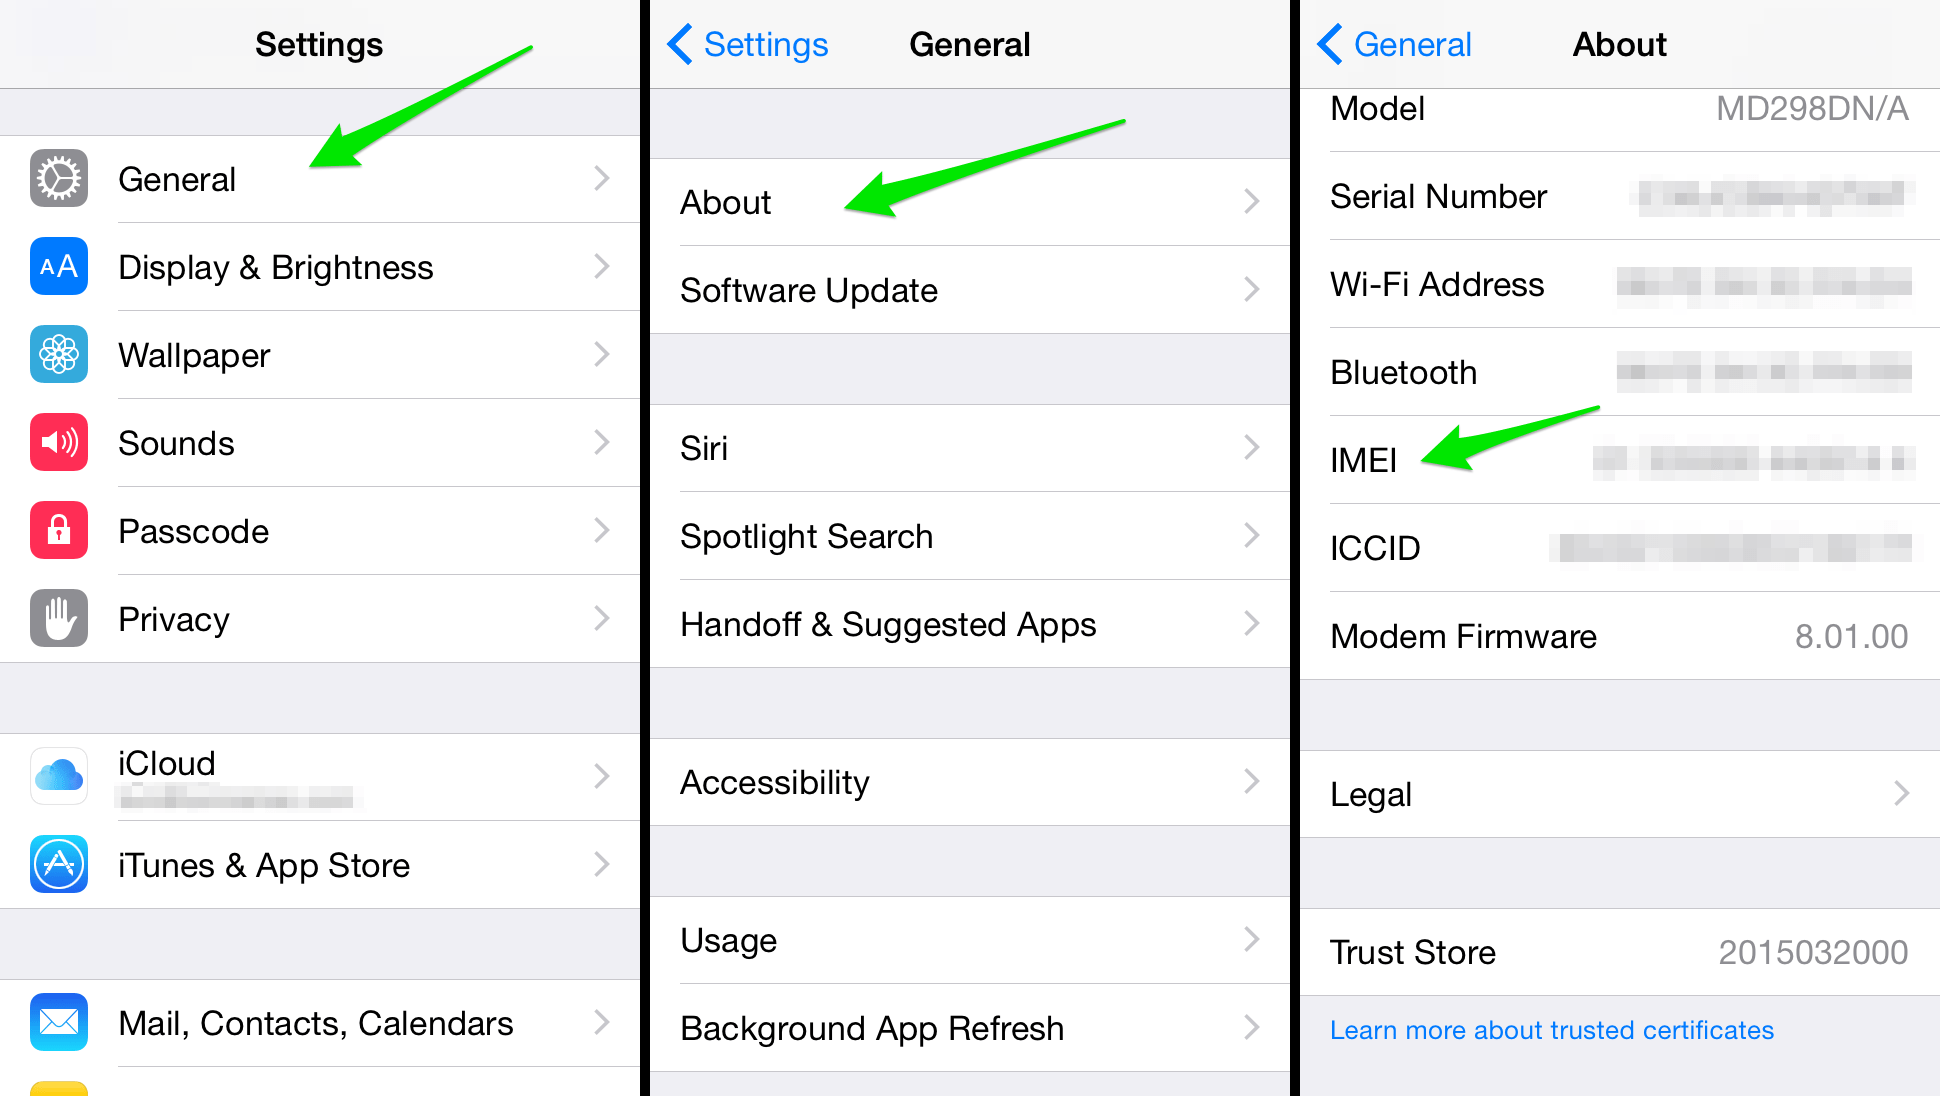The height and width of the screenshot is (1096, 1940).
Task: Expand the About section
Action: 969,202
